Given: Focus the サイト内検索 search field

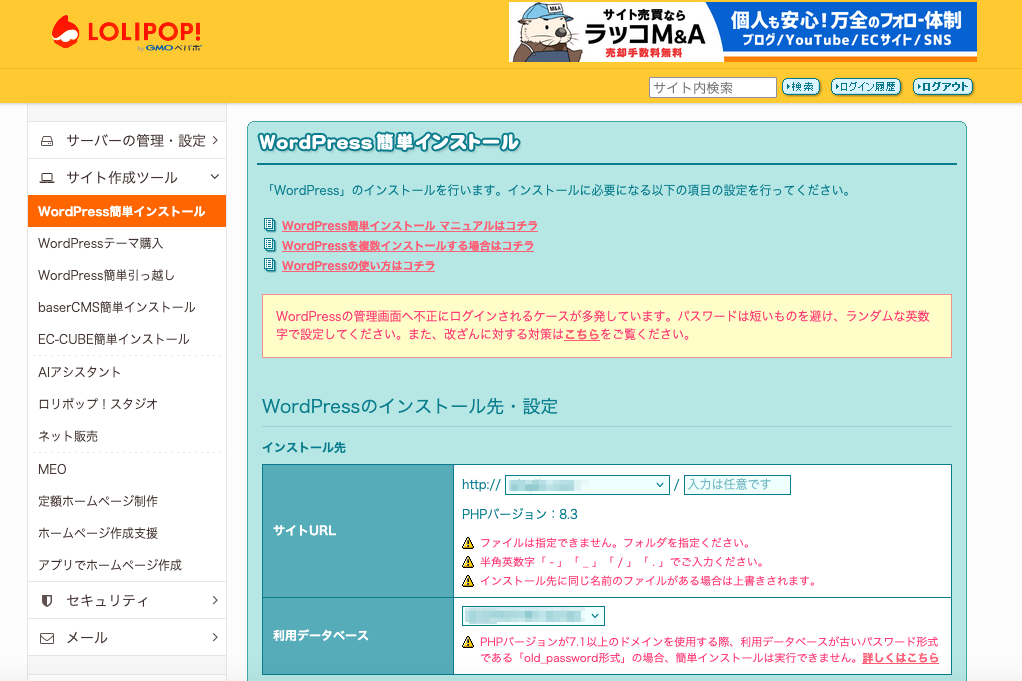Looking at the screenshot, I should pos(712,87).
